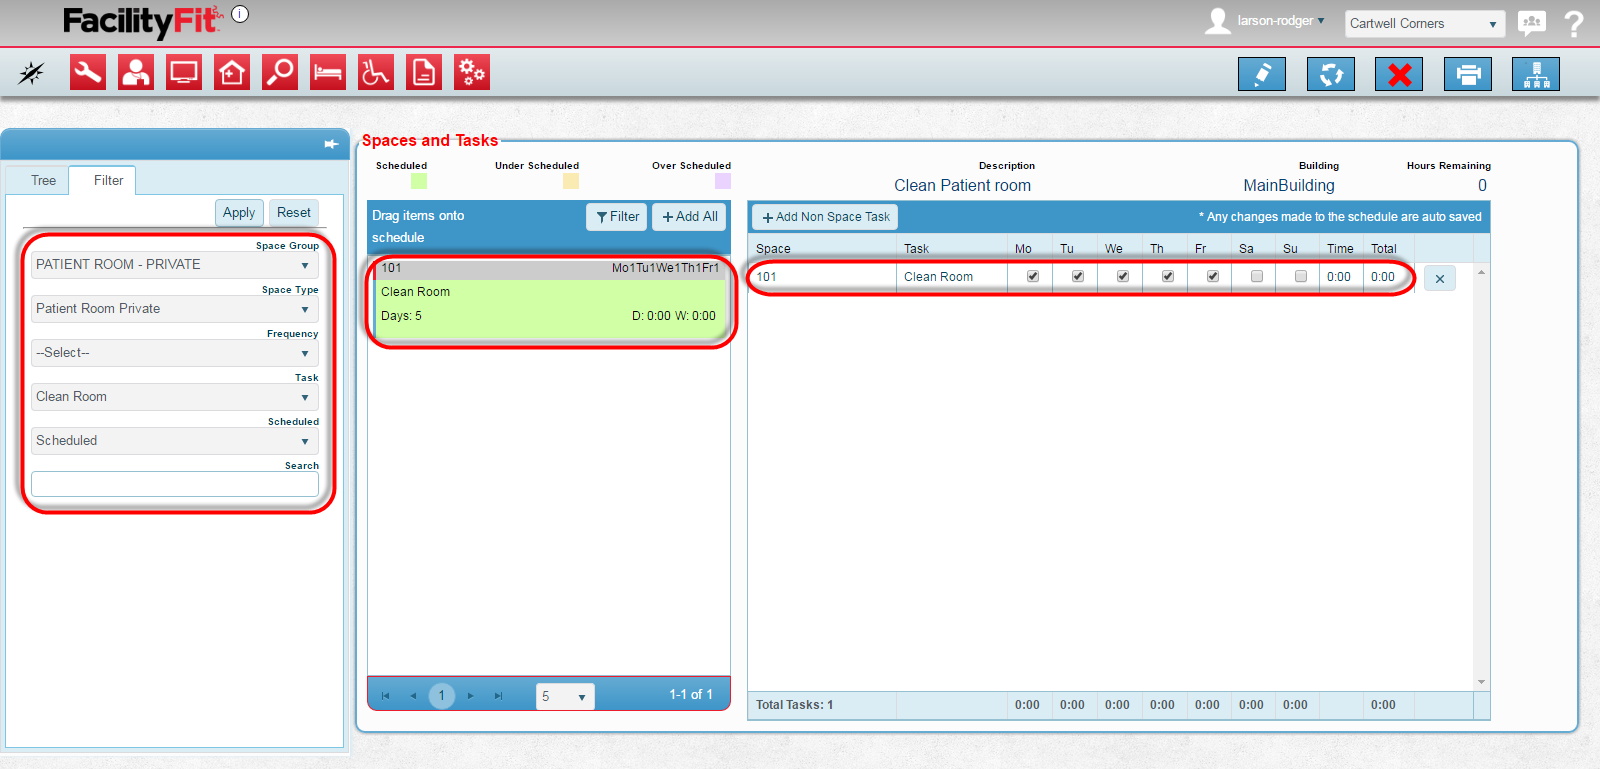
Task: Click the red wrench maintenance icon
Action: click(88, 72)
